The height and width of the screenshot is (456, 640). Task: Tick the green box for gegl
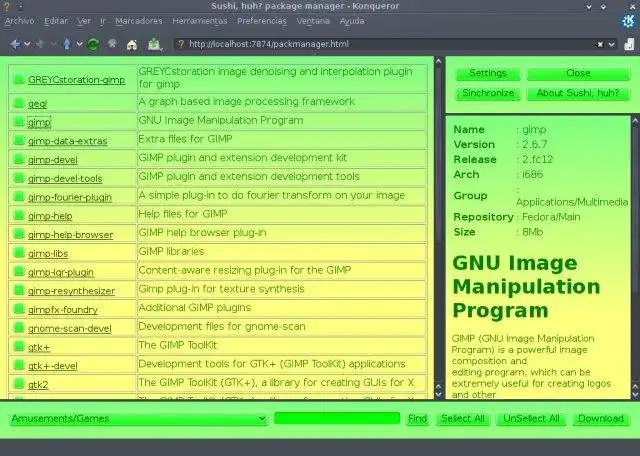pos(19,103)
